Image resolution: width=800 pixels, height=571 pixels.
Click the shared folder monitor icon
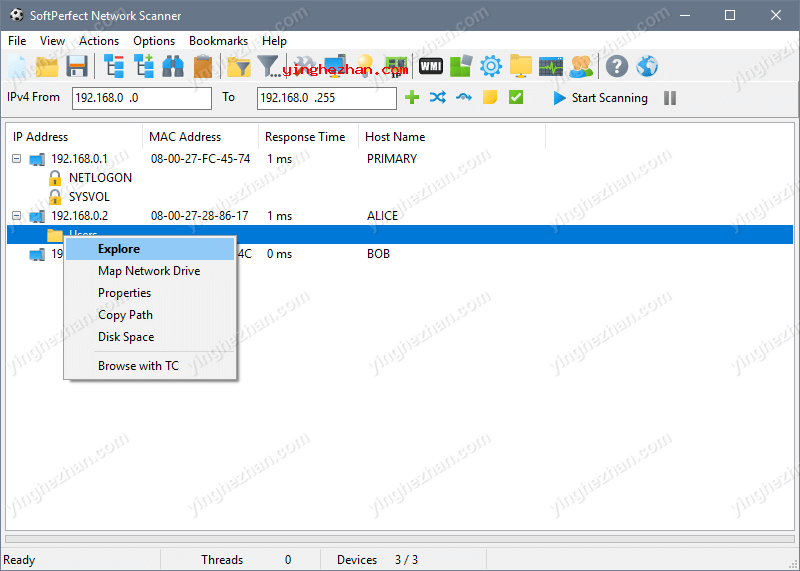coord(520,66)
